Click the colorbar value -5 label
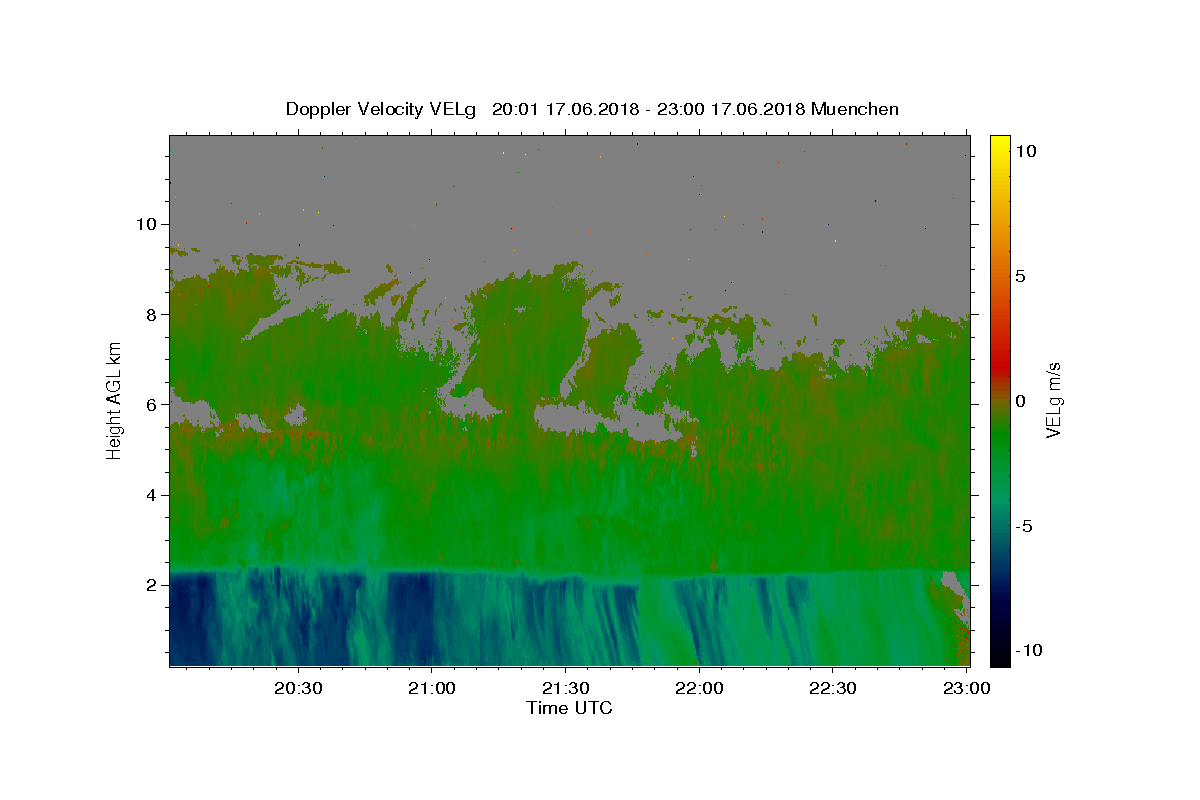This screenshot has height=800, width=1200. (x=1024, y=526)
